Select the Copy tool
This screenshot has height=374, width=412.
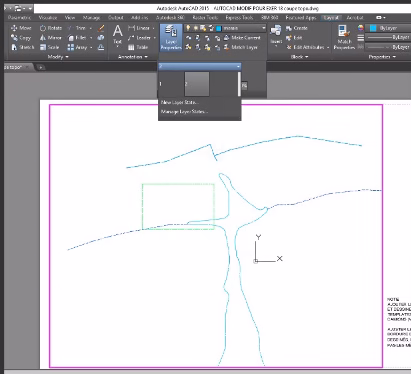(x=21, y=38)
